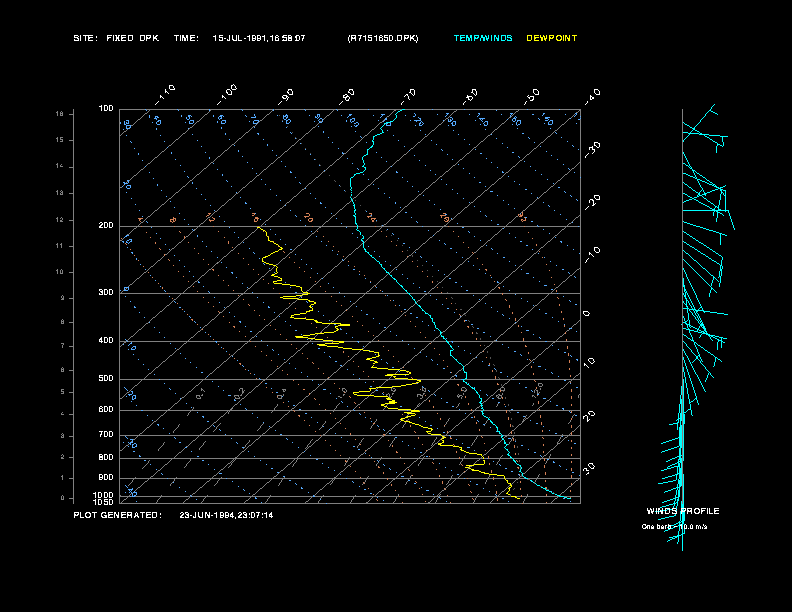This screenshot has height=612, width=792.
Task: Click the file name (R7151650.OPK)
Action: [x=384, y=38]
